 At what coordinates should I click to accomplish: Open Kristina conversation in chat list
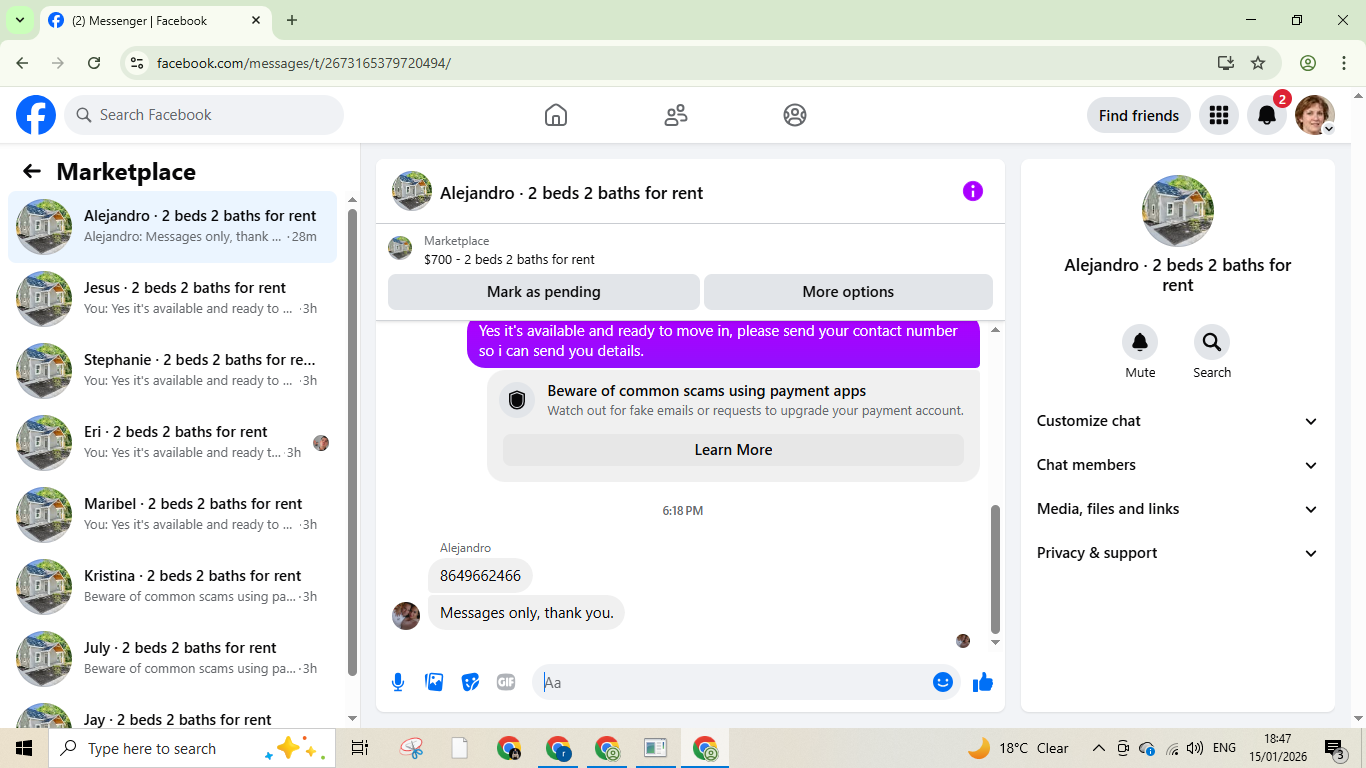click(173, 587)
